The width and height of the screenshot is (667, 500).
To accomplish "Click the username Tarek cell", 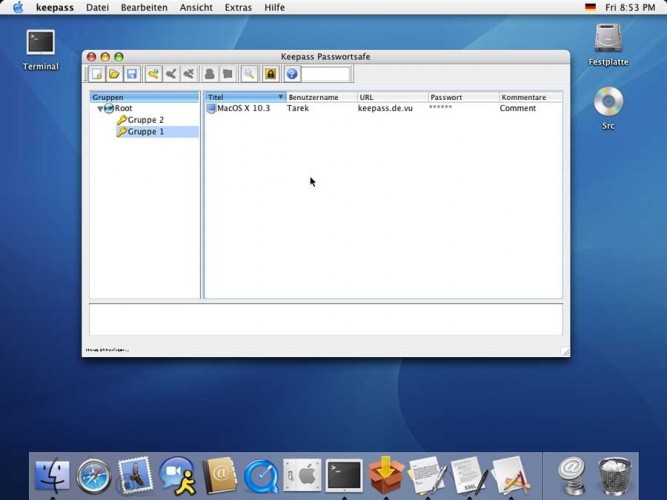I will tap(298, 108).
